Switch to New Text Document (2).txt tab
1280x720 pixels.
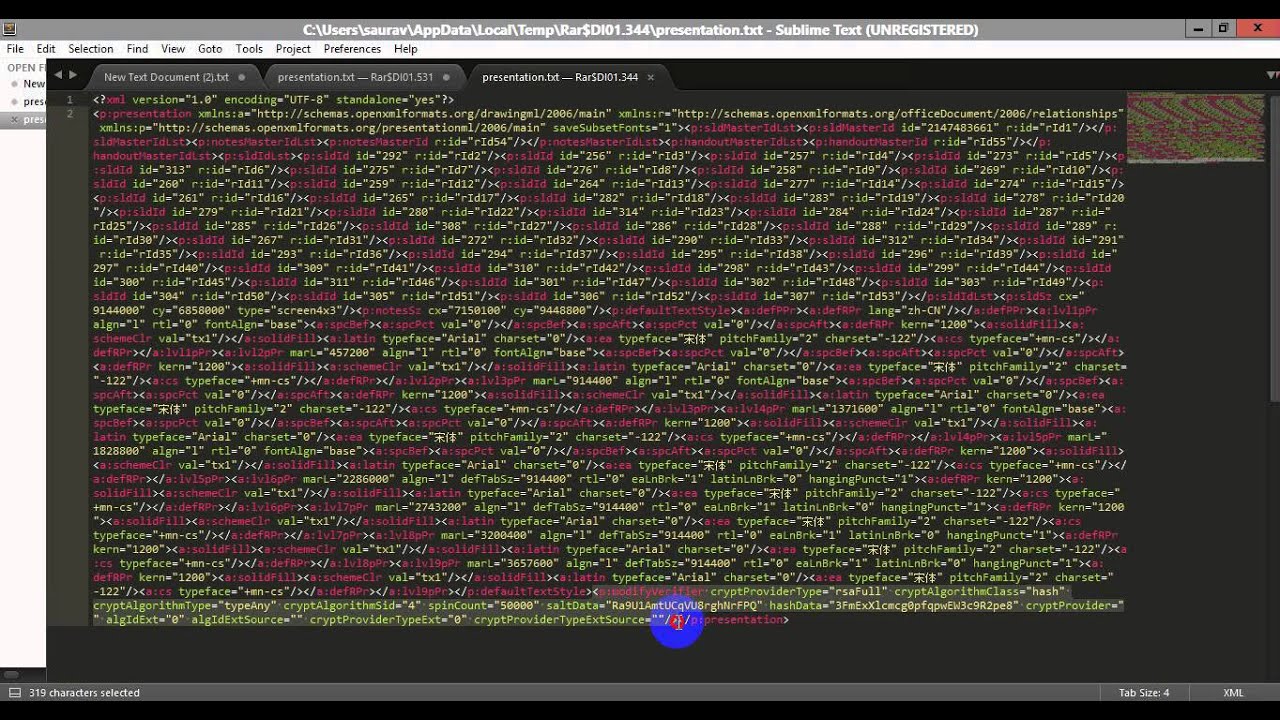[x=166, y=77]
